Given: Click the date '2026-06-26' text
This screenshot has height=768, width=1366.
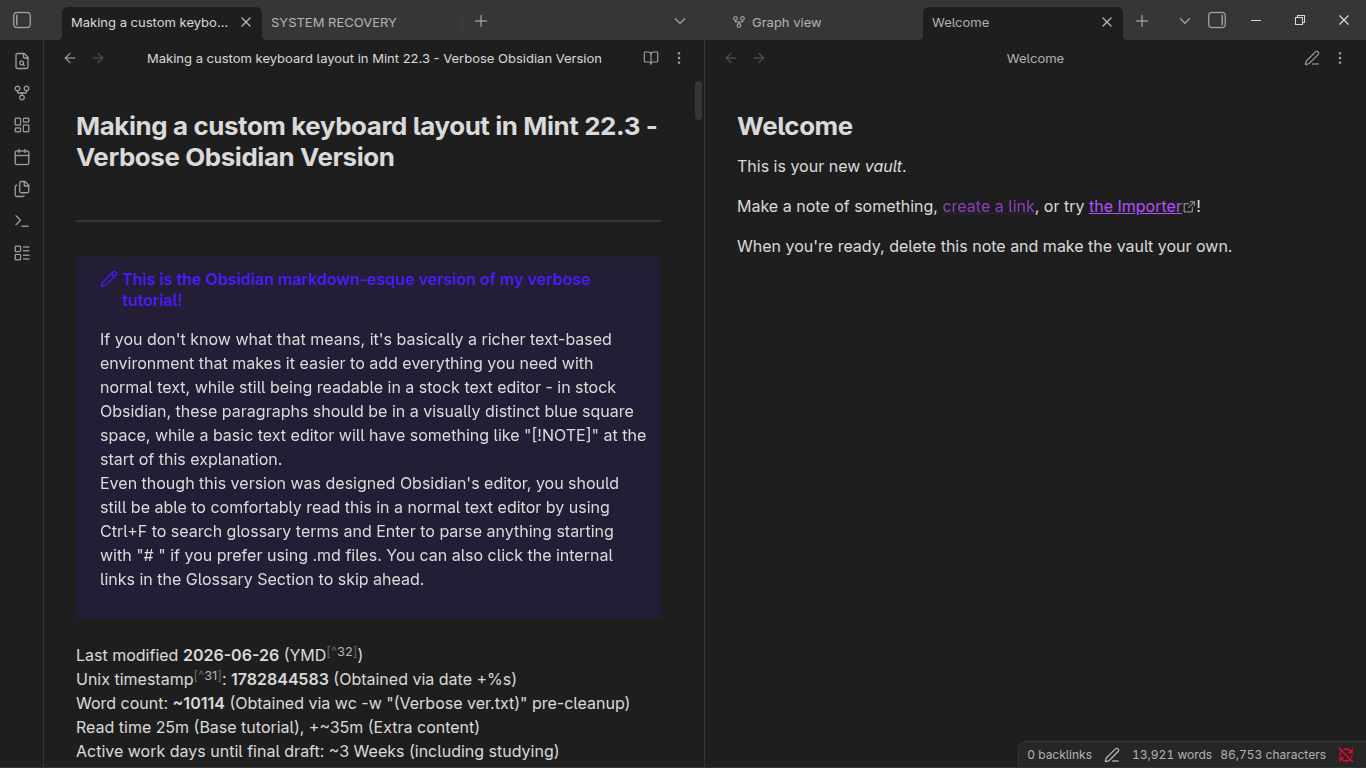Looking at the screenshot, I should pos(231,656).
